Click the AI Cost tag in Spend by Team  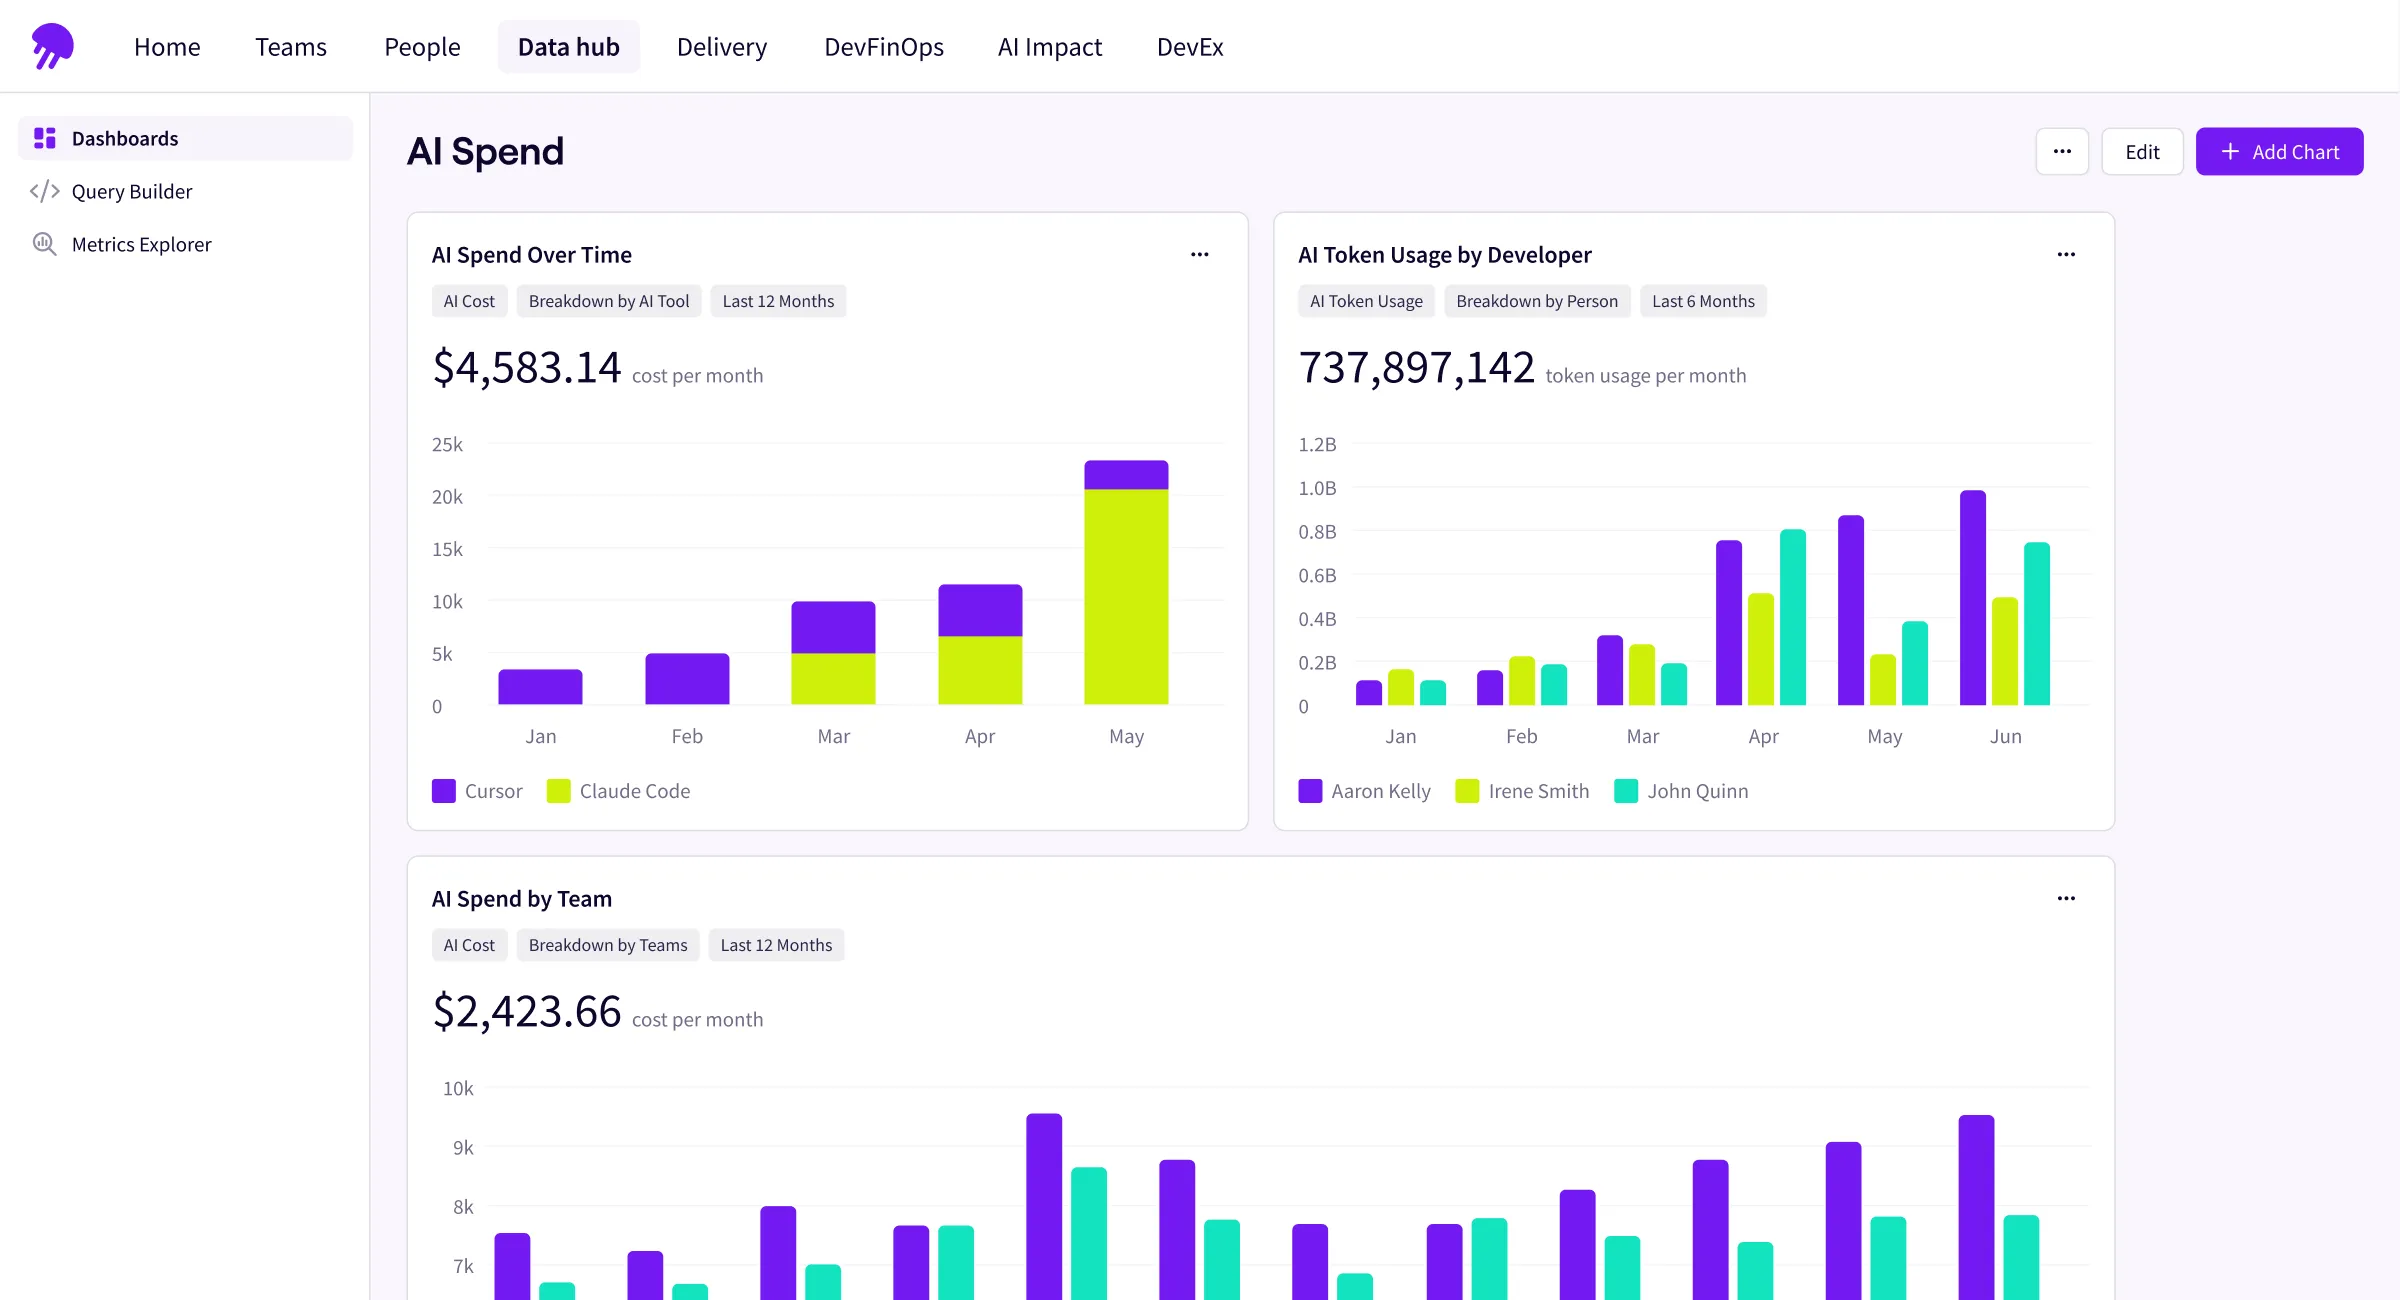tap(469, 945)
